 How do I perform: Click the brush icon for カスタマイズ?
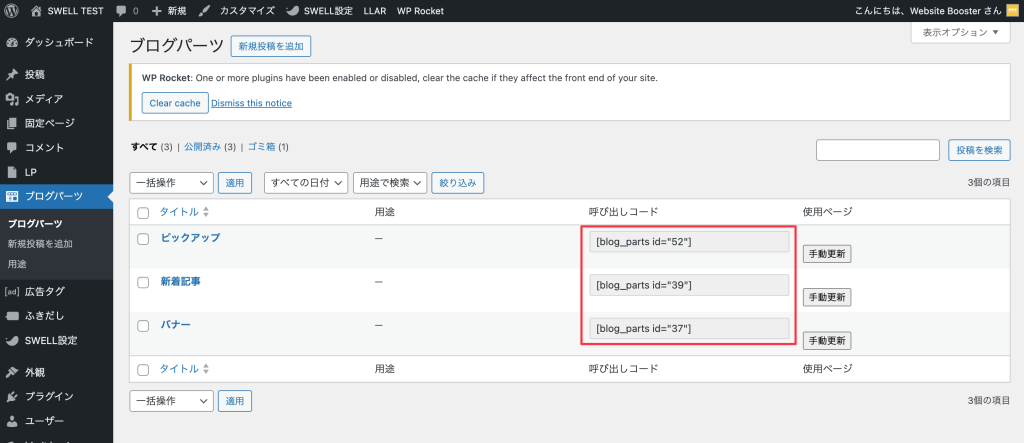coord(204,11)
